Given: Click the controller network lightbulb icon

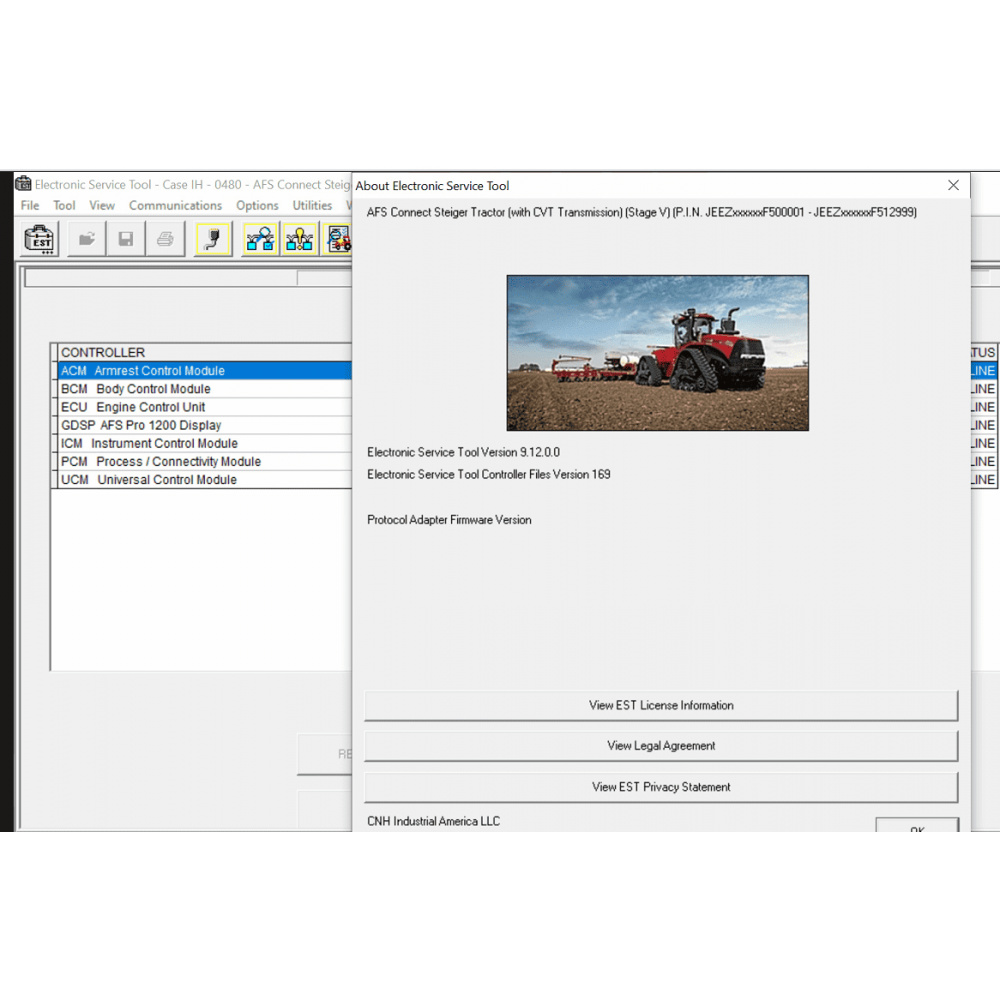Looking at the screenshot, I should 300,239.
